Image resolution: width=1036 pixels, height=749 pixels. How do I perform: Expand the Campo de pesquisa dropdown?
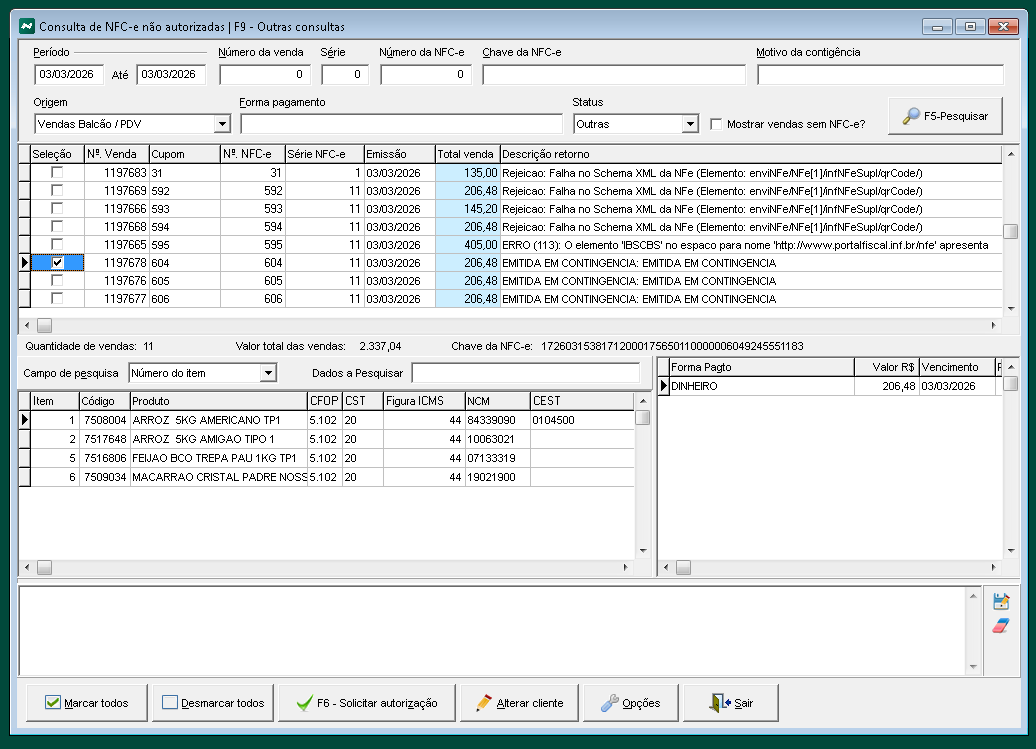(267, 373)
